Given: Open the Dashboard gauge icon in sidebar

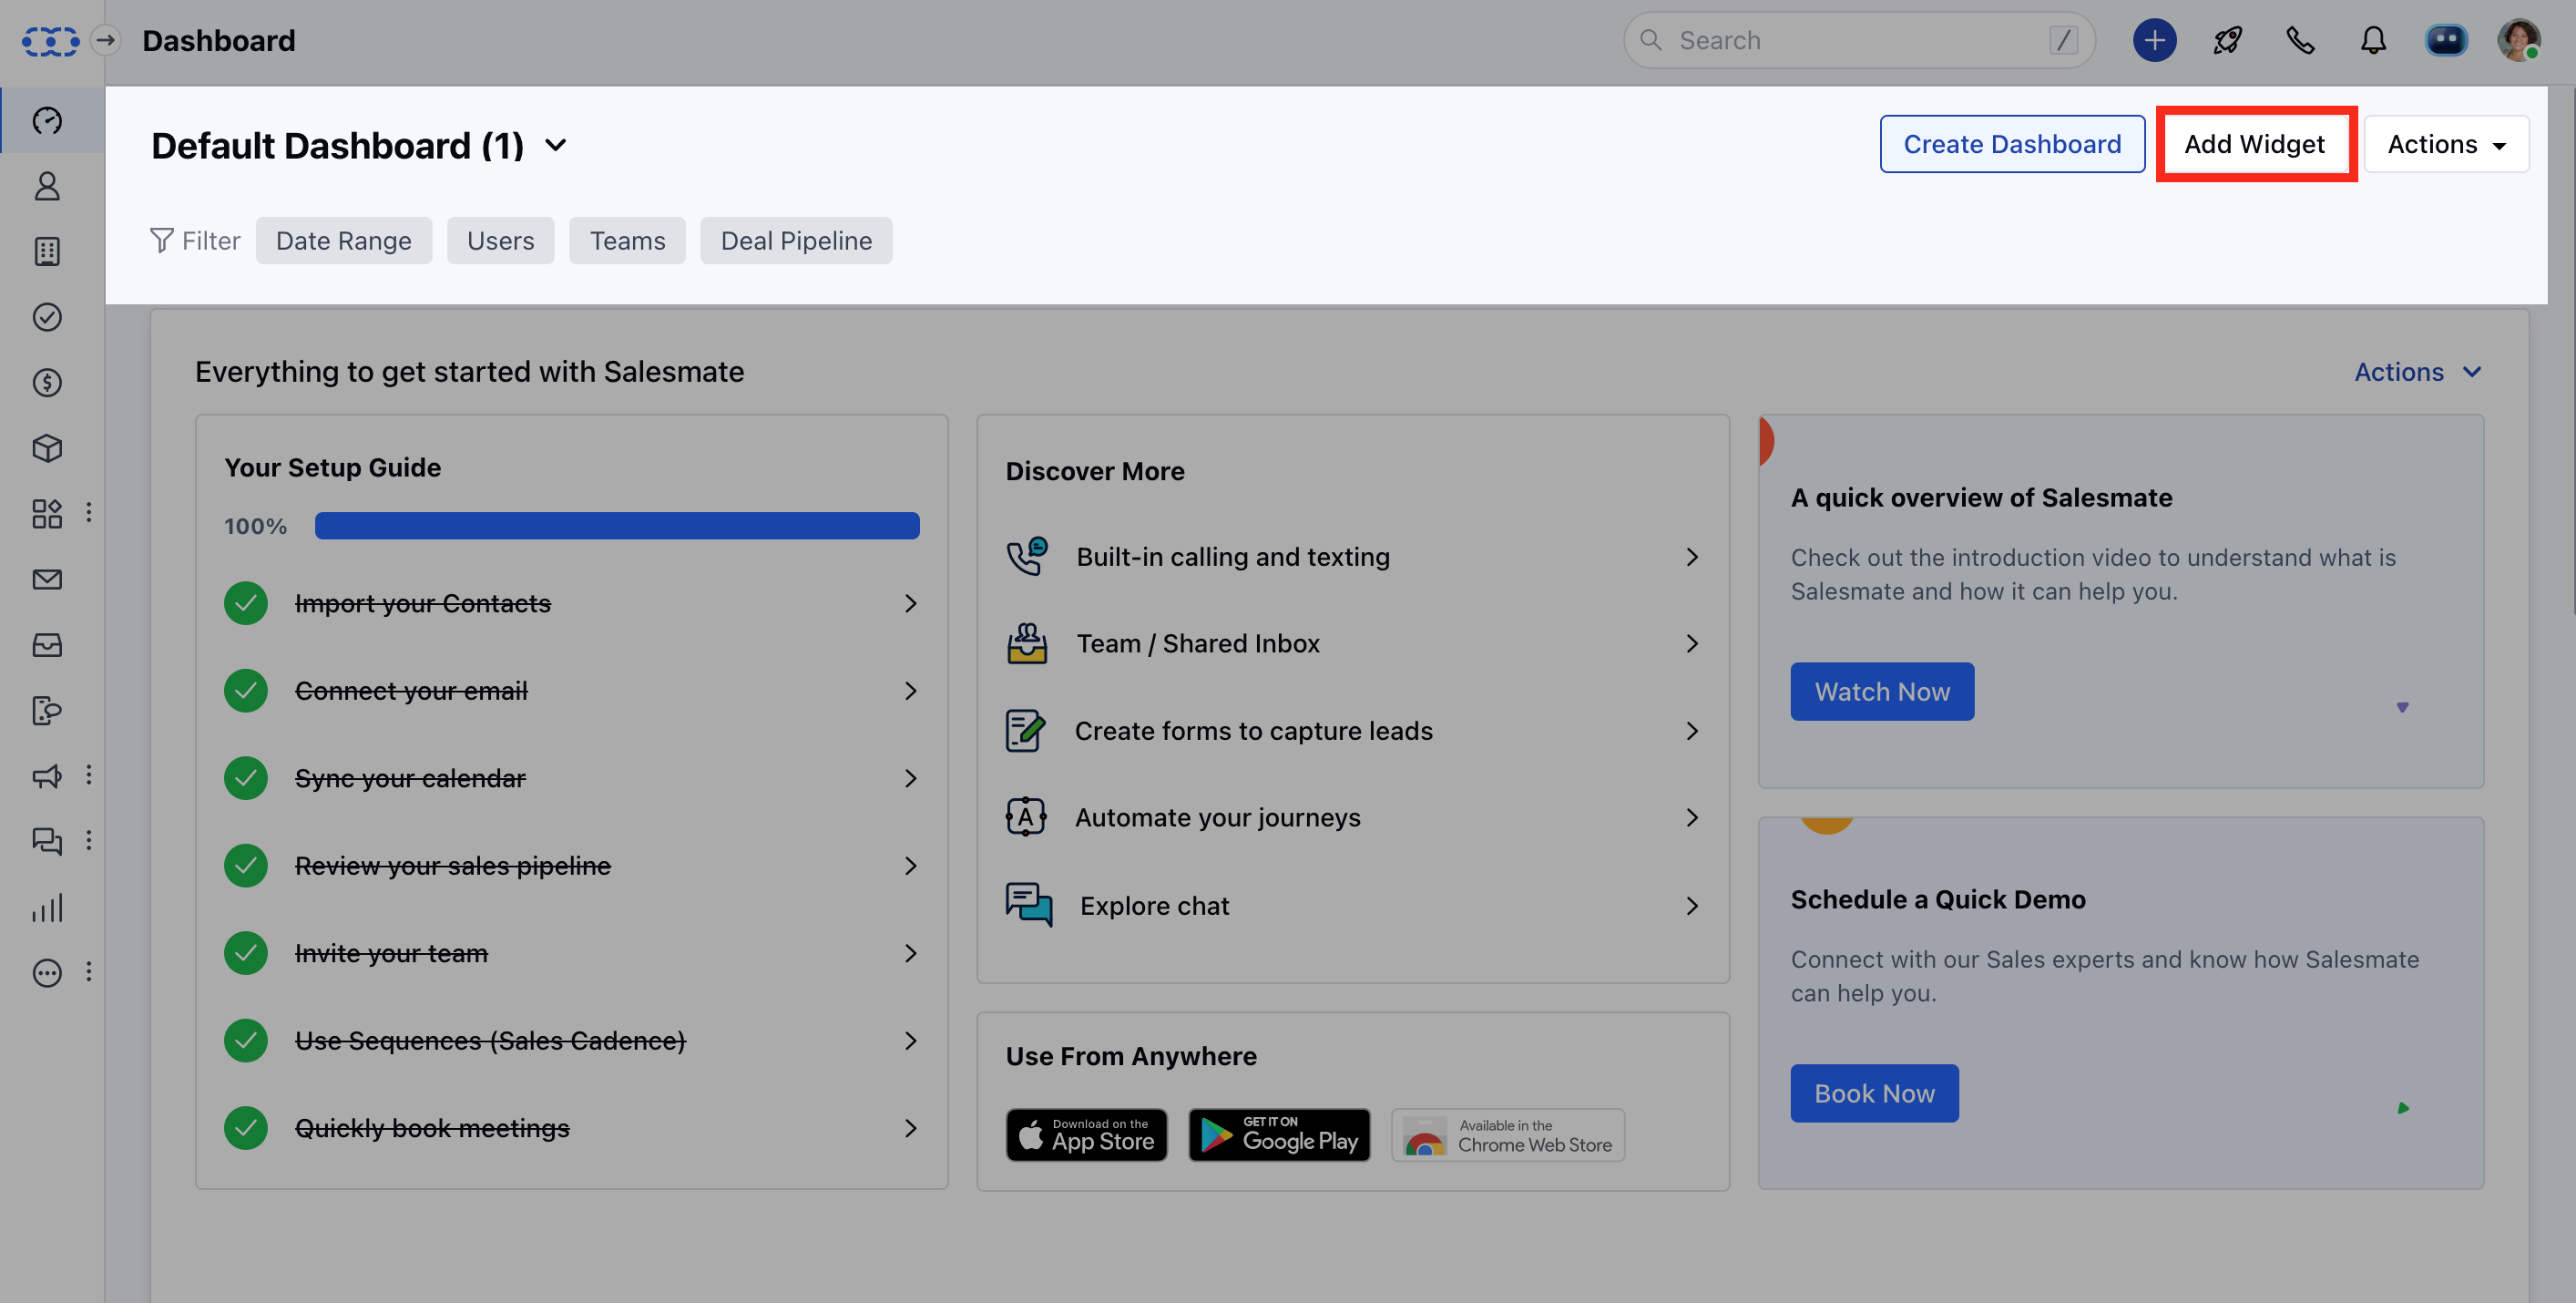Looking at the screenshot, I should (x=47, y=120).
